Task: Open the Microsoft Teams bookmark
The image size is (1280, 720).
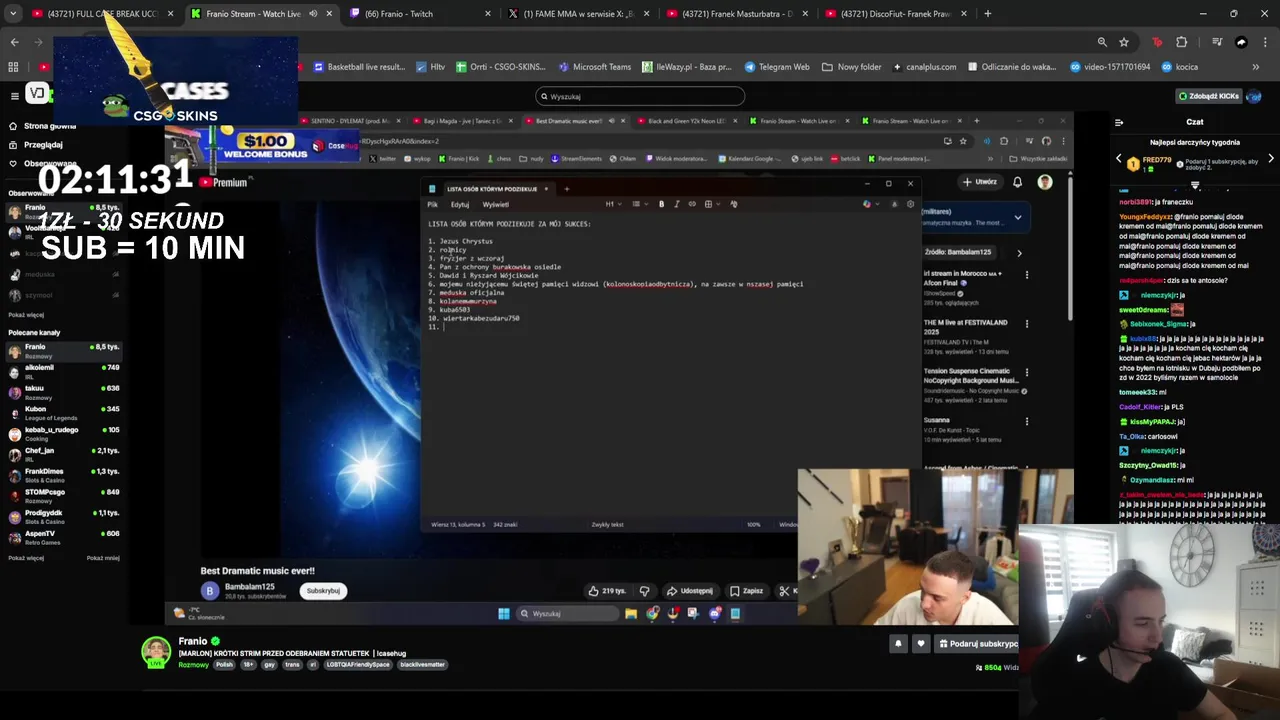Action: 595,67
